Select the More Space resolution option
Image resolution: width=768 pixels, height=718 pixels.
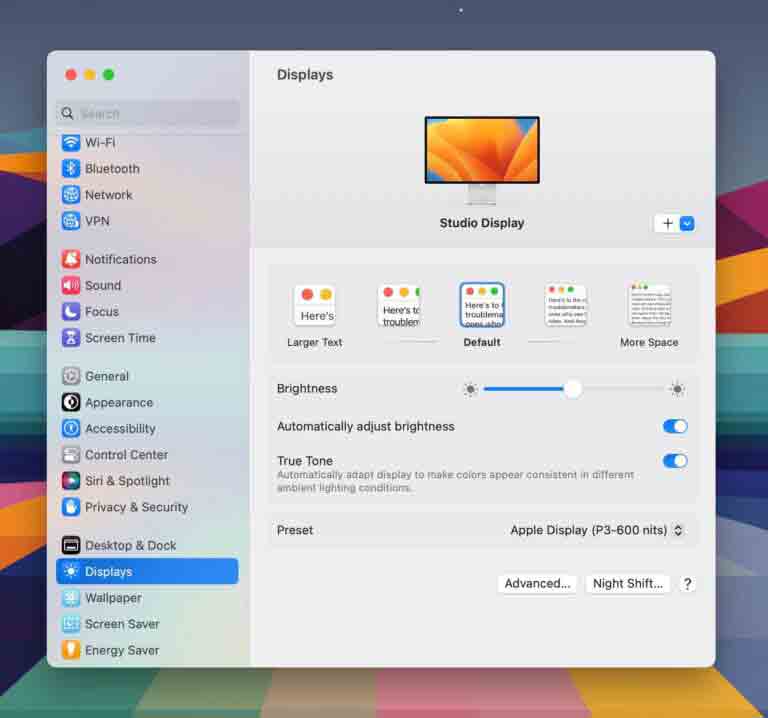649,316
